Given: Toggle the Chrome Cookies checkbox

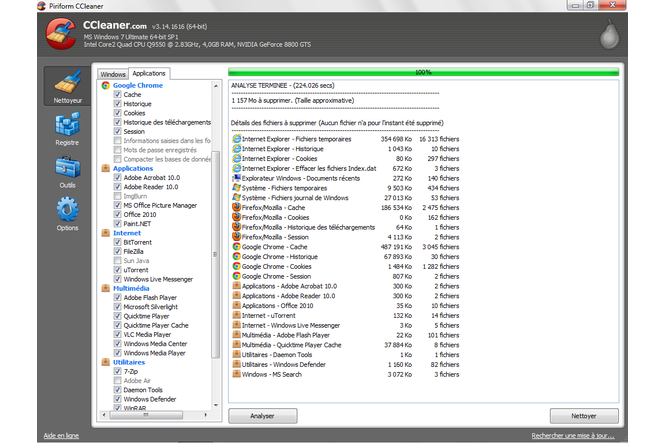Looking at the screenshot, I should click(118, 113).
